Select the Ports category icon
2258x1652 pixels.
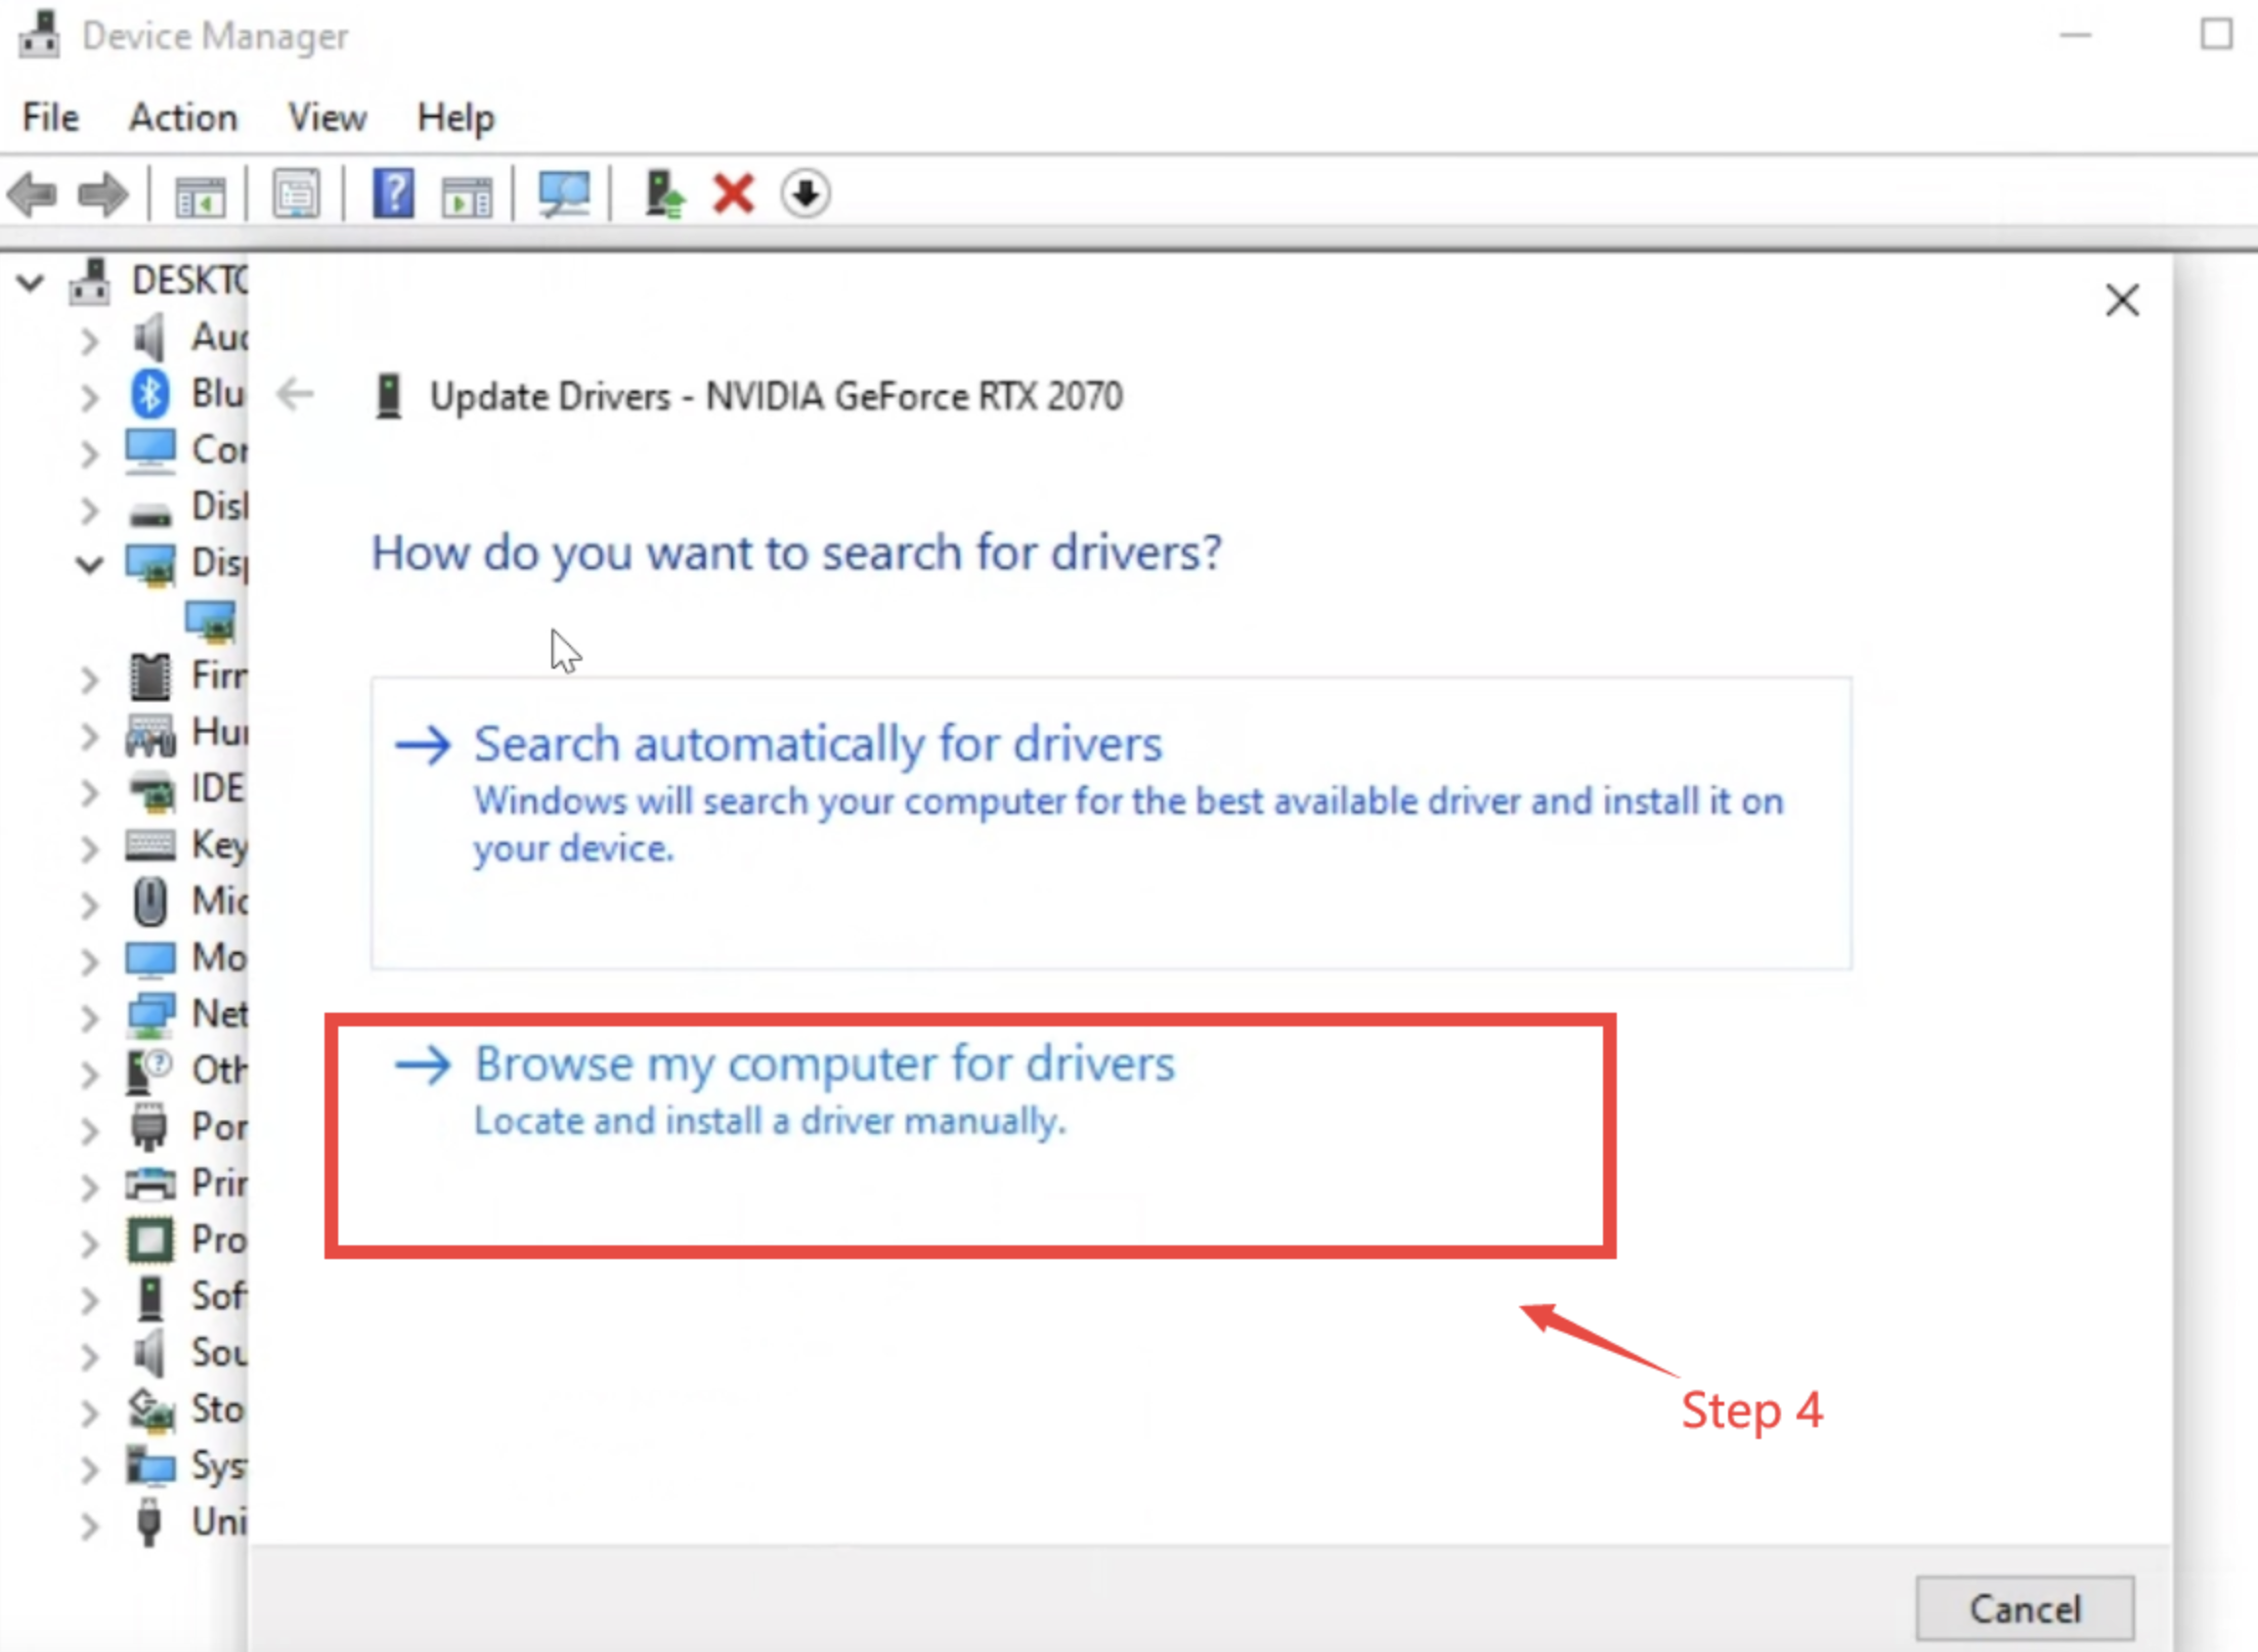[150, 1127]
